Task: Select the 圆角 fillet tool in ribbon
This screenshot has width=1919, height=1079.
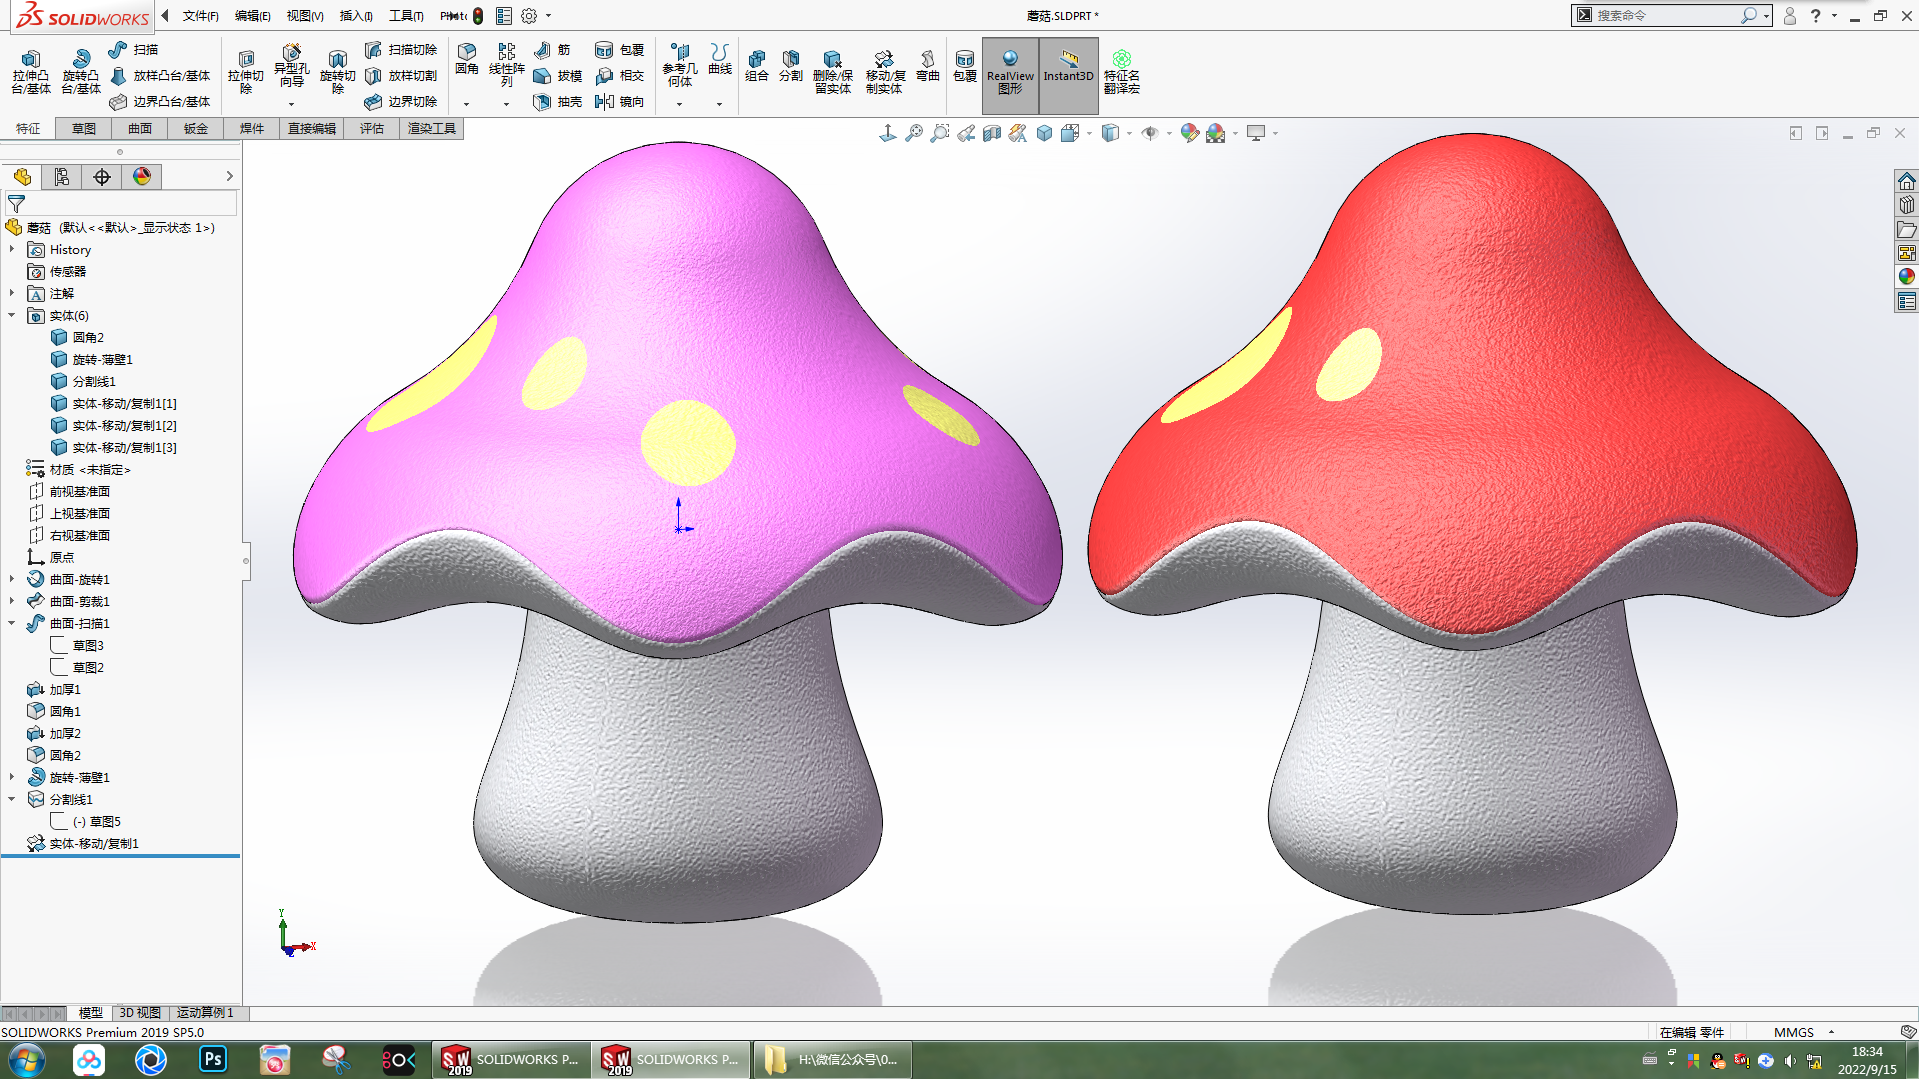Action: click(467, 59)
